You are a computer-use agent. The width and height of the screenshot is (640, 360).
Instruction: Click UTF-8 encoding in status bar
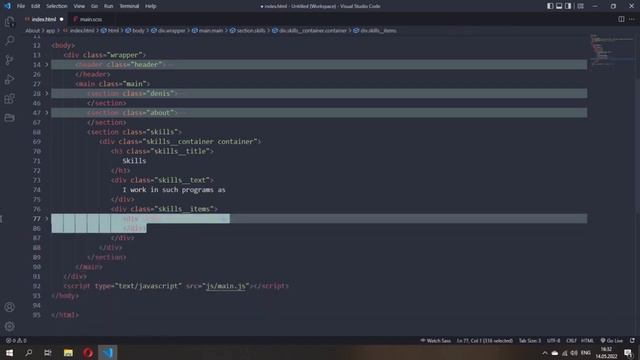(553, 340)
